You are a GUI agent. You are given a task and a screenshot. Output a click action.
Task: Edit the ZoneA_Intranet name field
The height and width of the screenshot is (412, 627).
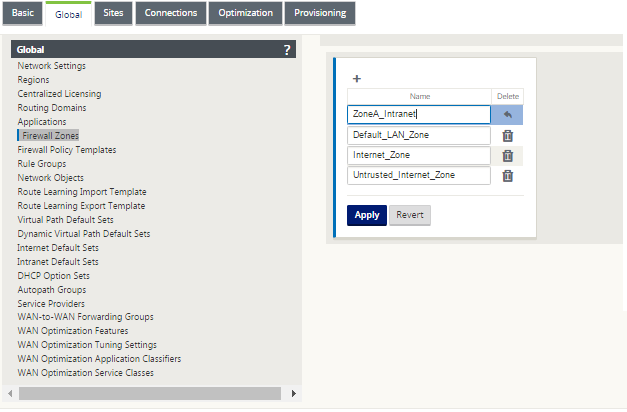[x=419, y=114]
